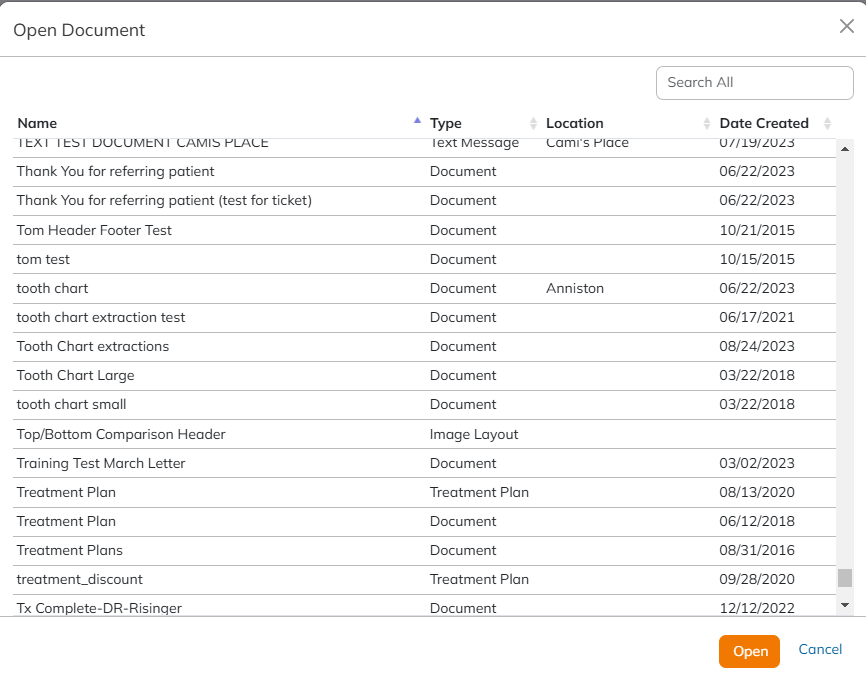Select 'tooth chart extraction test' row

[x=424, y=318]
